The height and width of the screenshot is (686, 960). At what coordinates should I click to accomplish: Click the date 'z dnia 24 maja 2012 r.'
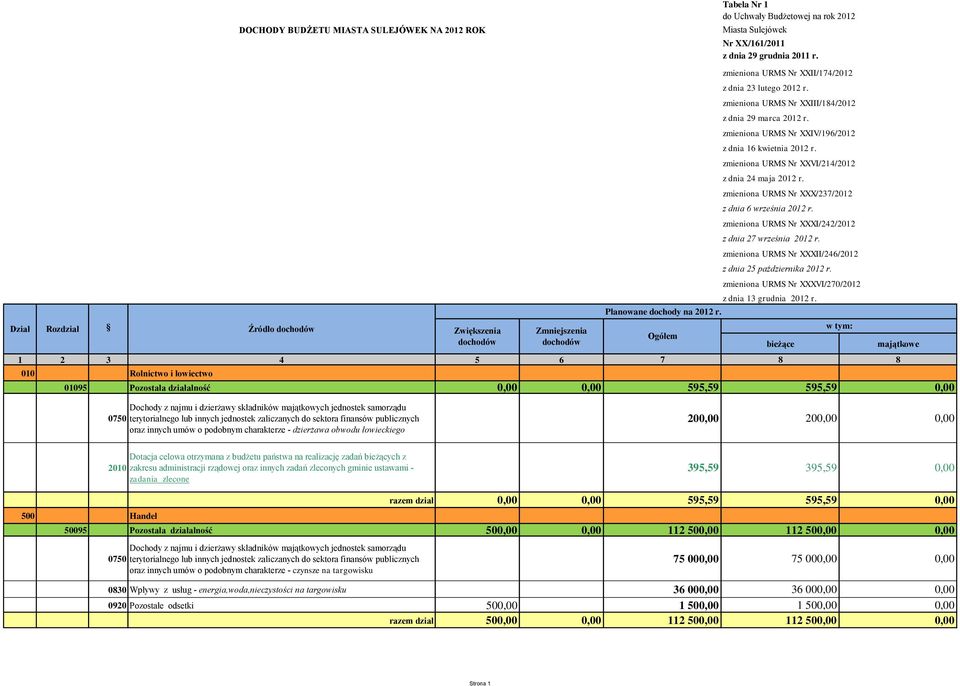coord(763,178)
